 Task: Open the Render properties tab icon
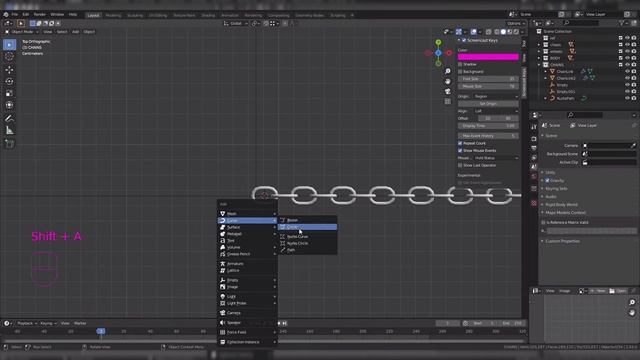[534, 139]
